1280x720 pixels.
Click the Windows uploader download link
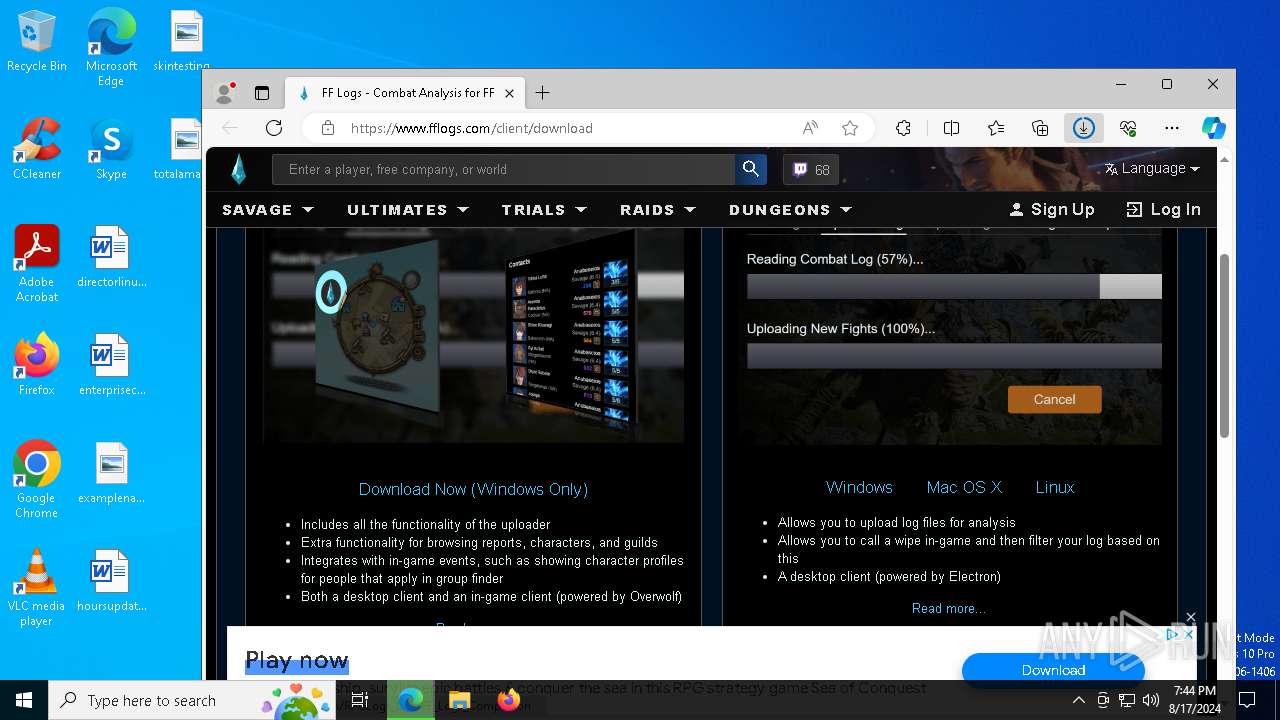click(859, 487)
